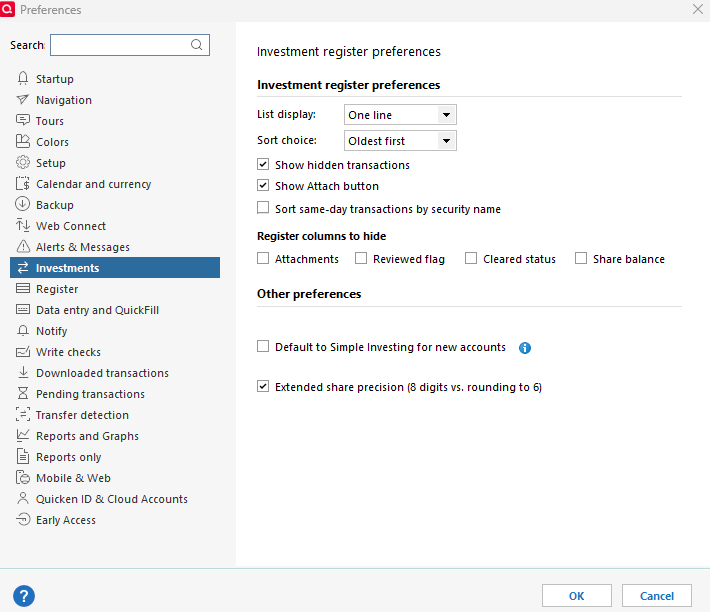Click the Setup gear icon
The height and width of the screenshot is (612, 710).
pos(23,162)
